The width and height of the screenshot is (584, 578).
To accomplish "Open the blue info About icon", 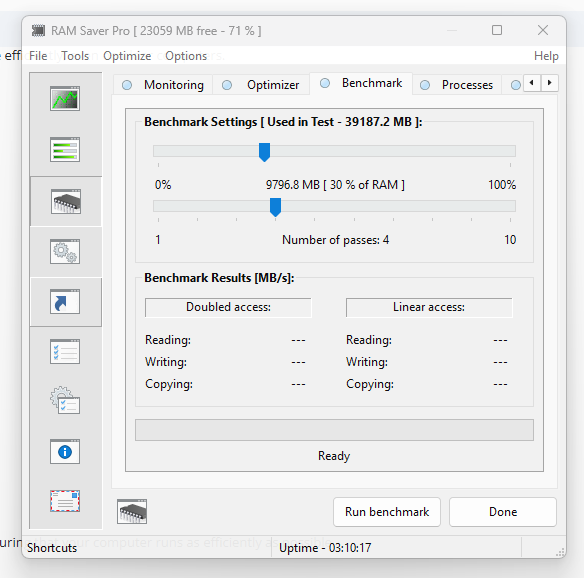I will point(65,451).
